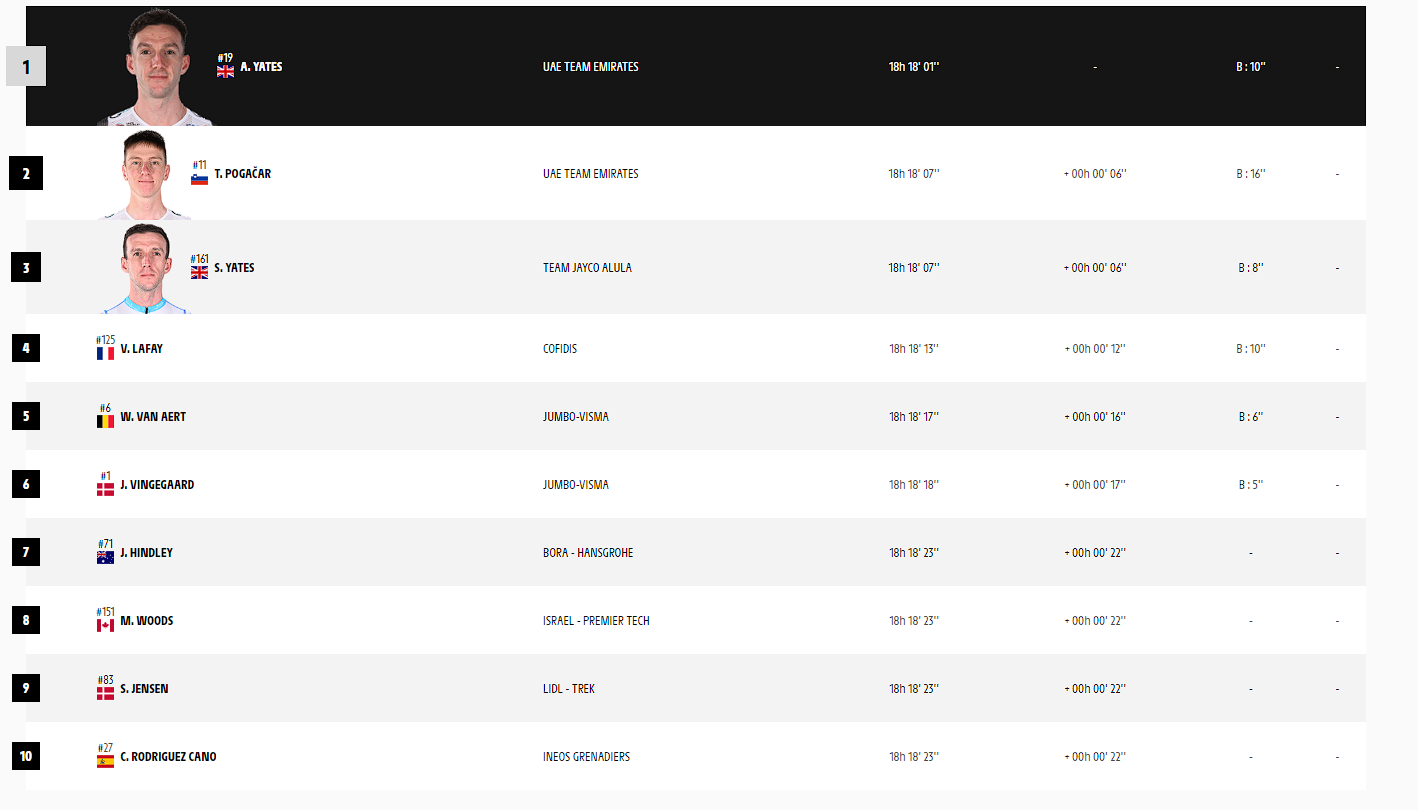Click the Spanish flag beside C. Rodriguez Cano
1418x810 pixels.
pyautogui.click(x=105, y=762)
